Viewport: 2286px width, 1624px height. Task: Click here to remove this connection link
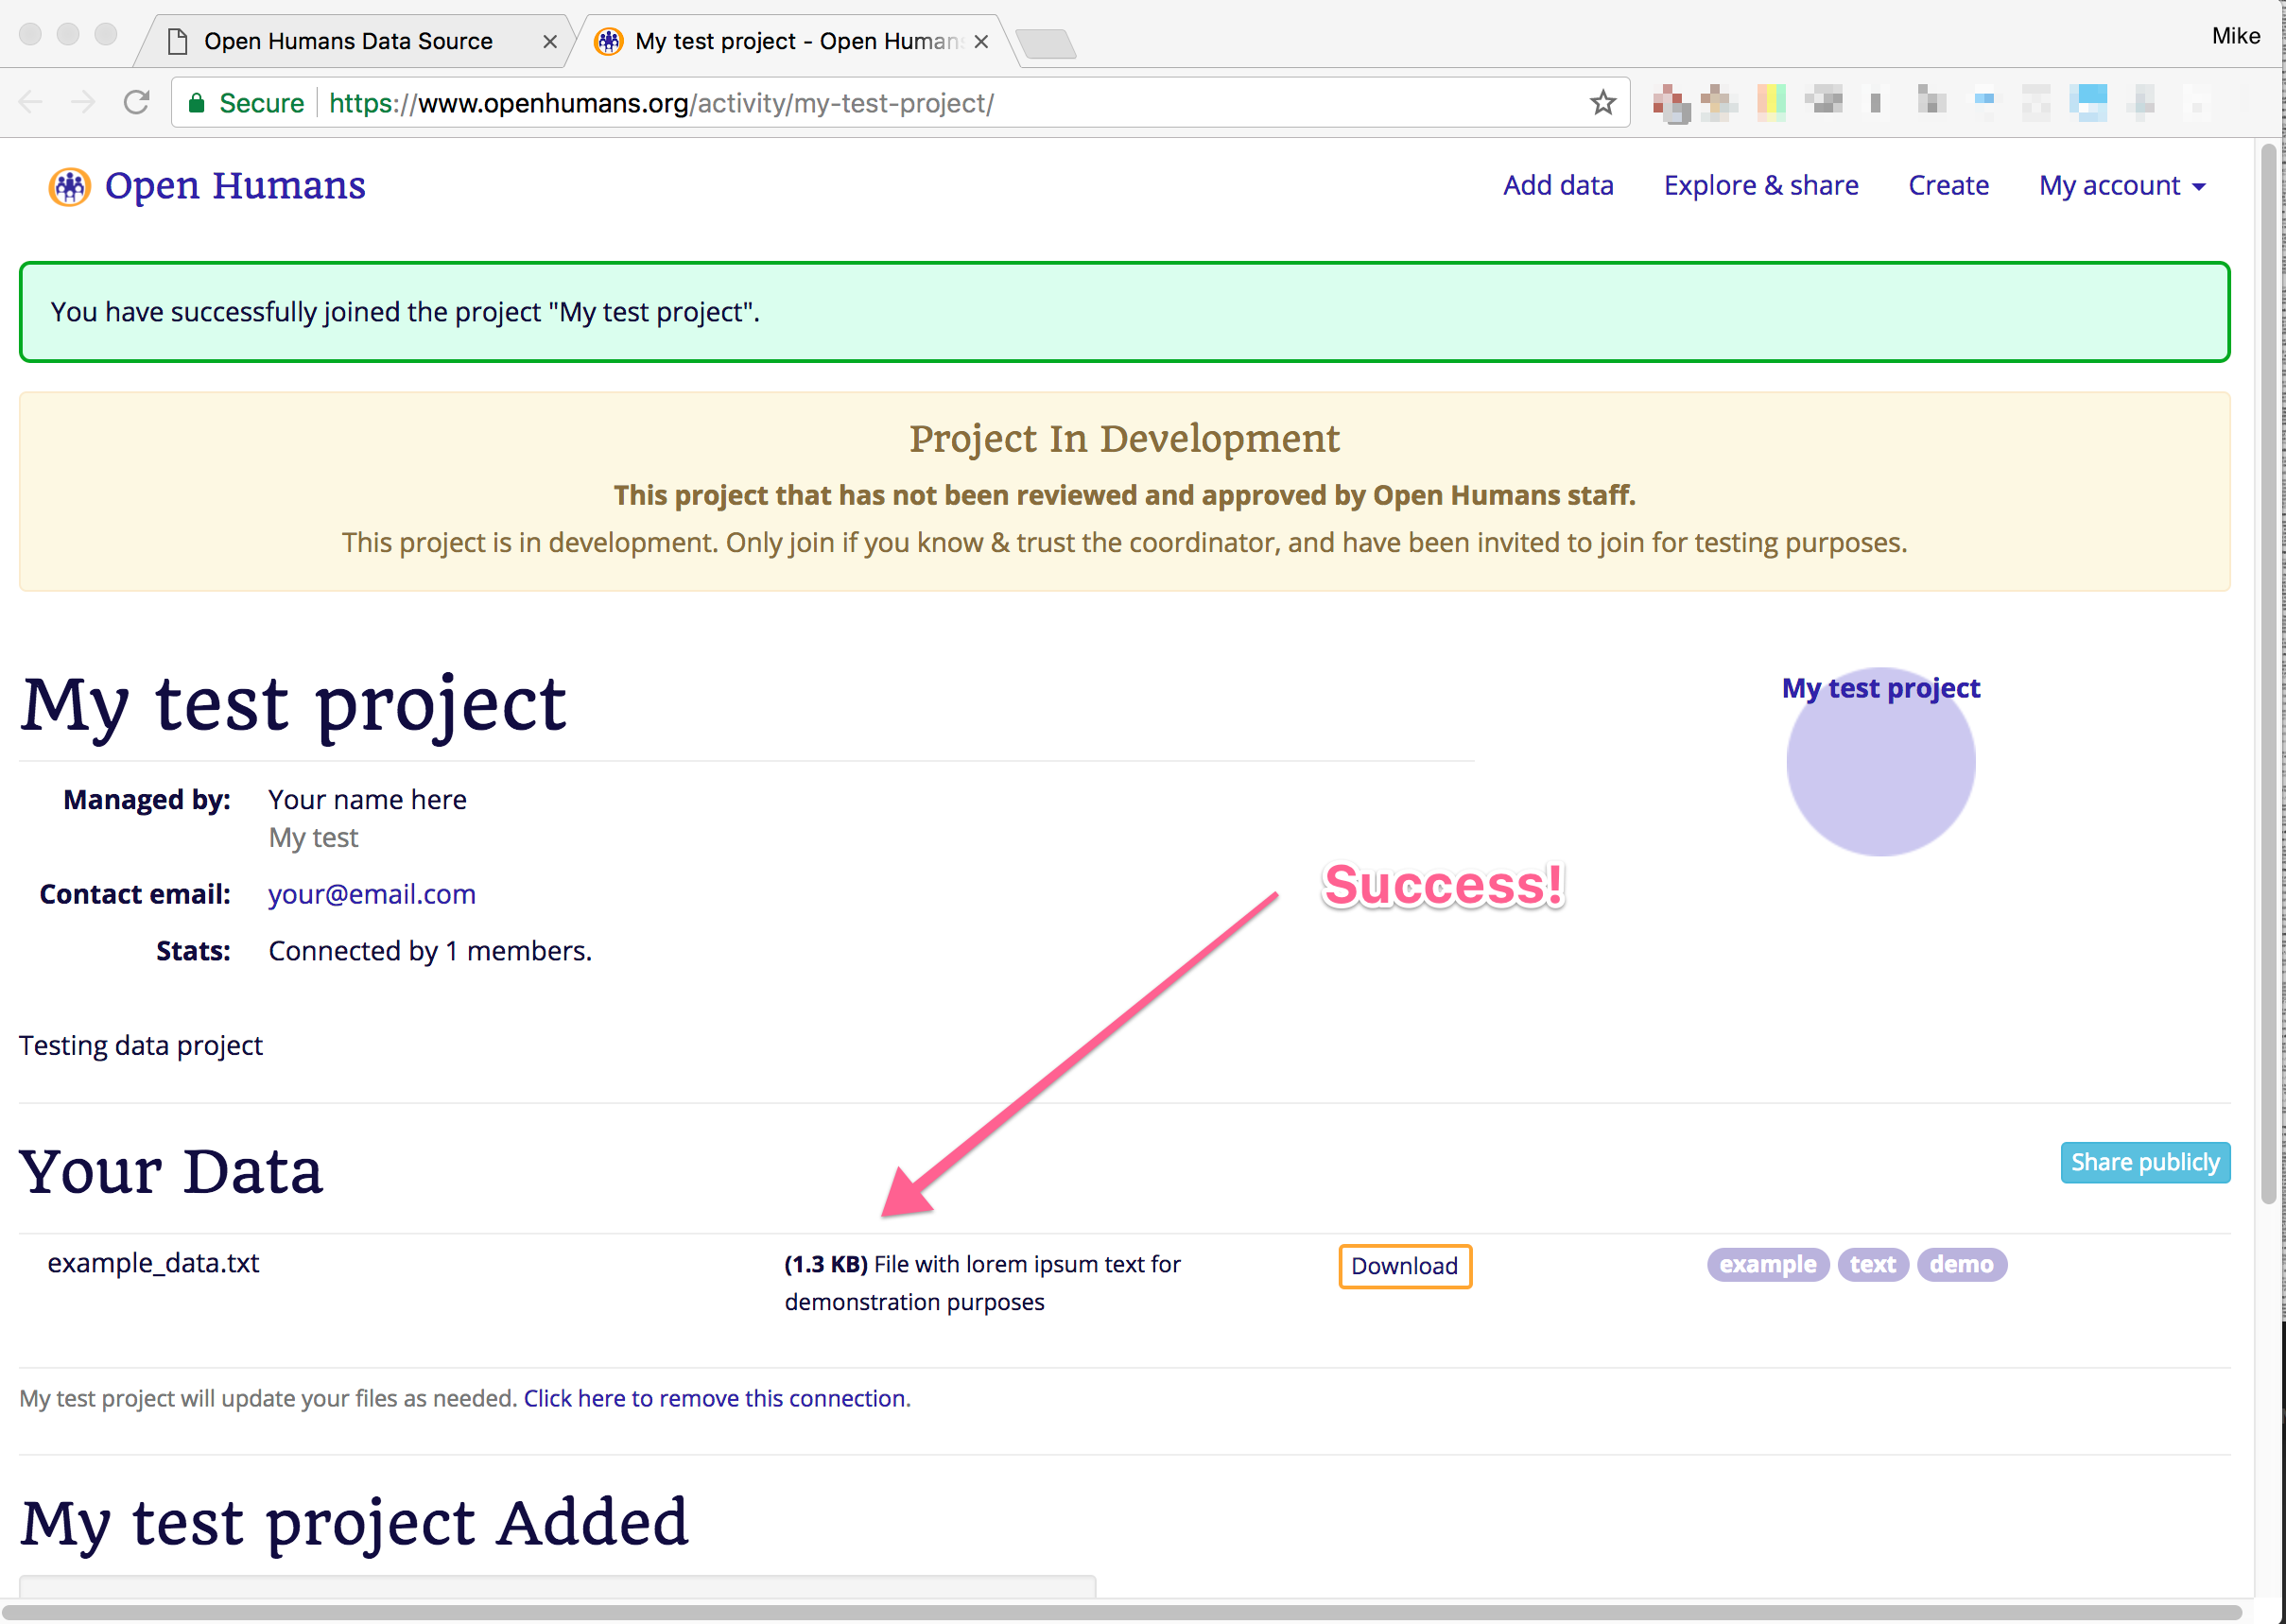(717, 1398)
